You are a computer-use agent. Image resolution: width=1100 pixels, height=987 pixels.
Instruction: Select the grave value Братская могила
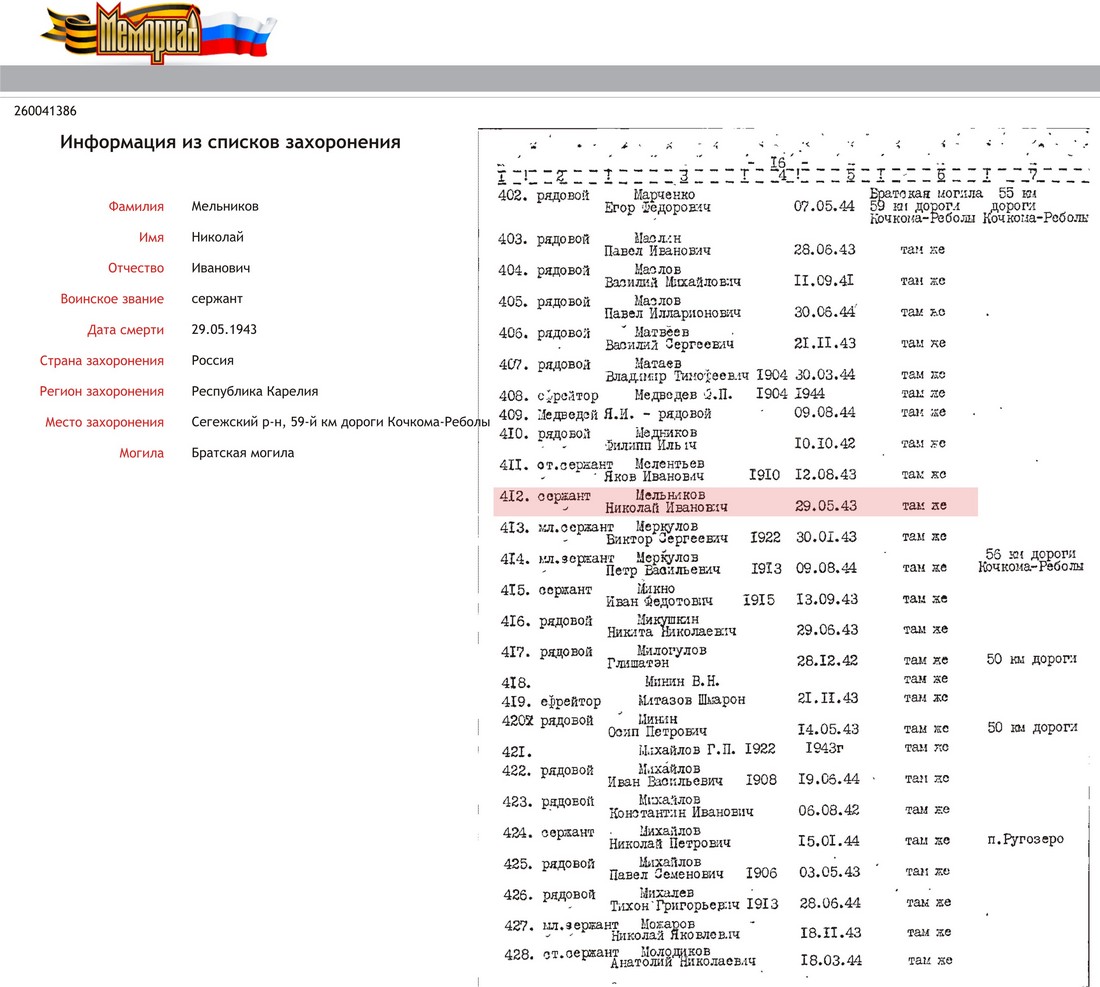point(243,453)
